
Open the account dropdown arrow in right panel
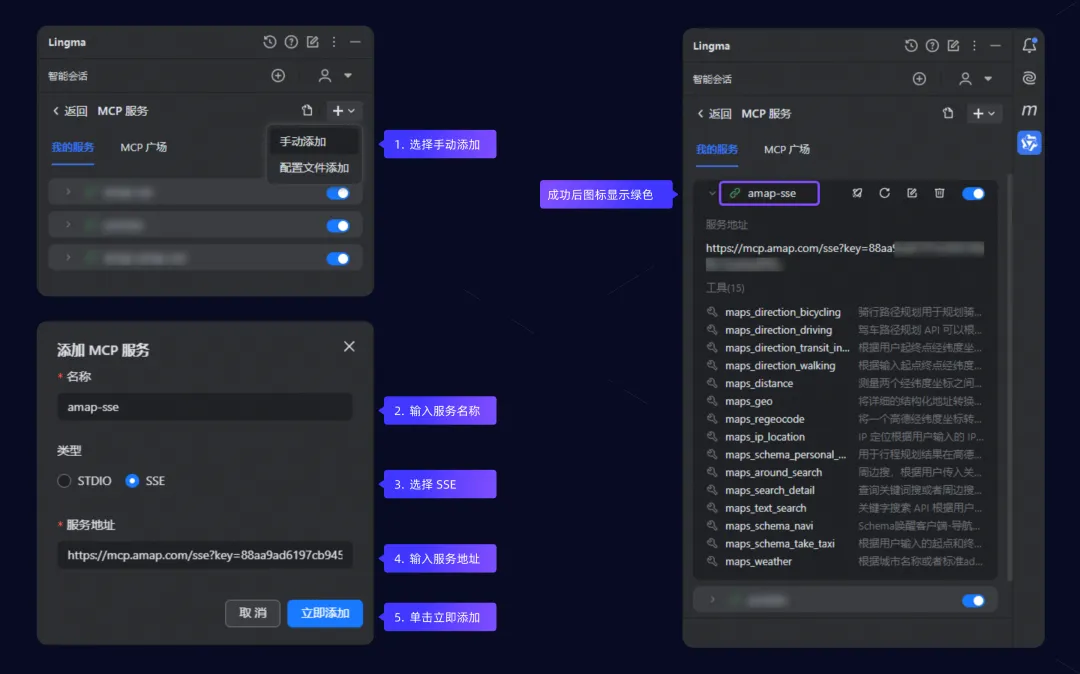[988, 79]
